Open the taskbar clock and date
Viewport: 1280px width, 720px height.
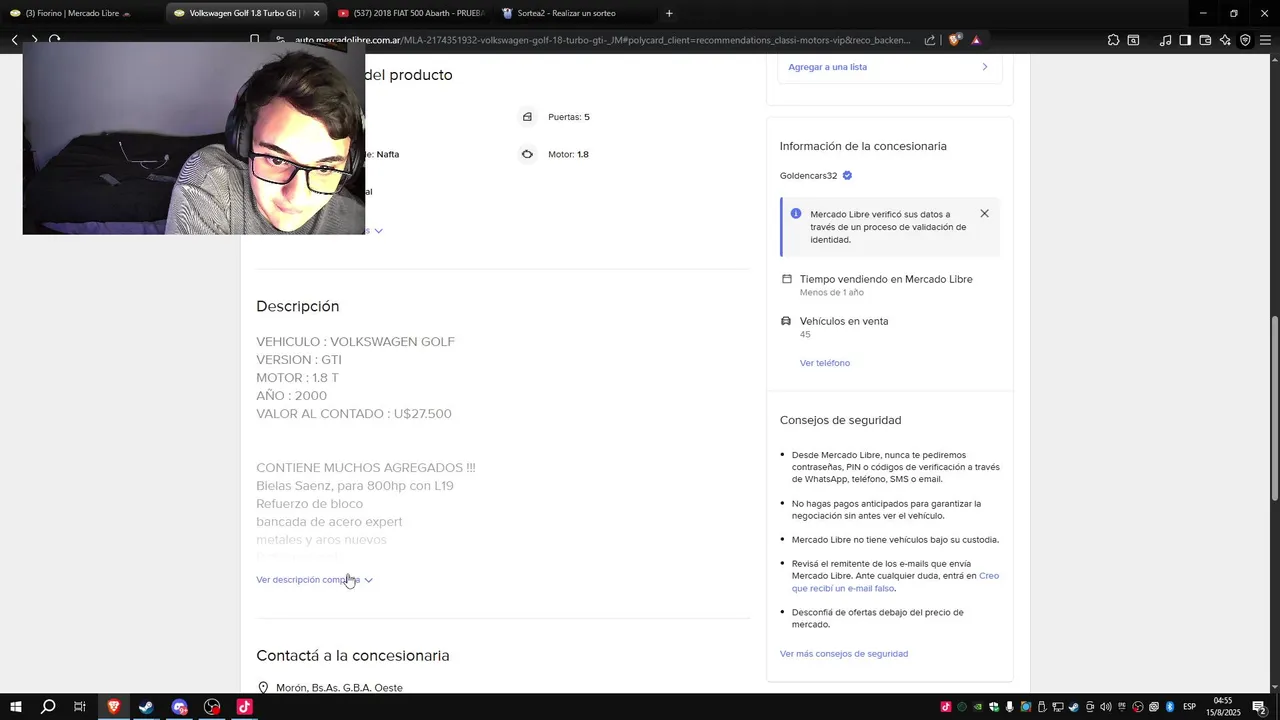(1223, 707)
